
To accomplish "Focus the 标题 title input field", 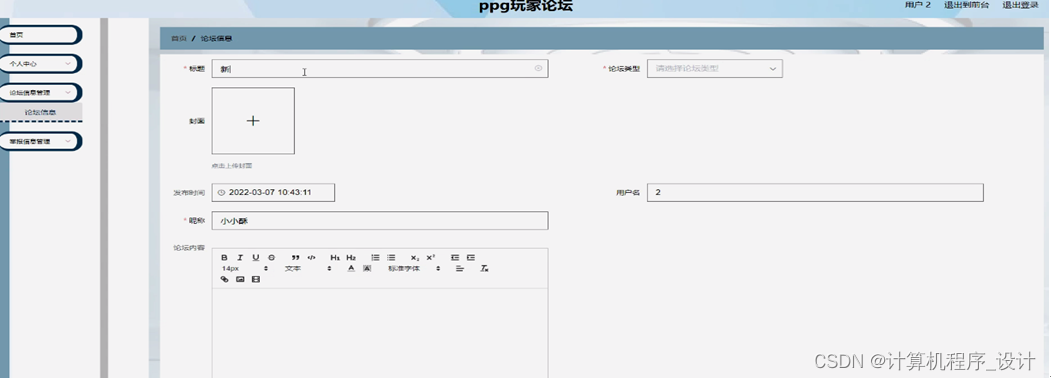I will 380,68.
